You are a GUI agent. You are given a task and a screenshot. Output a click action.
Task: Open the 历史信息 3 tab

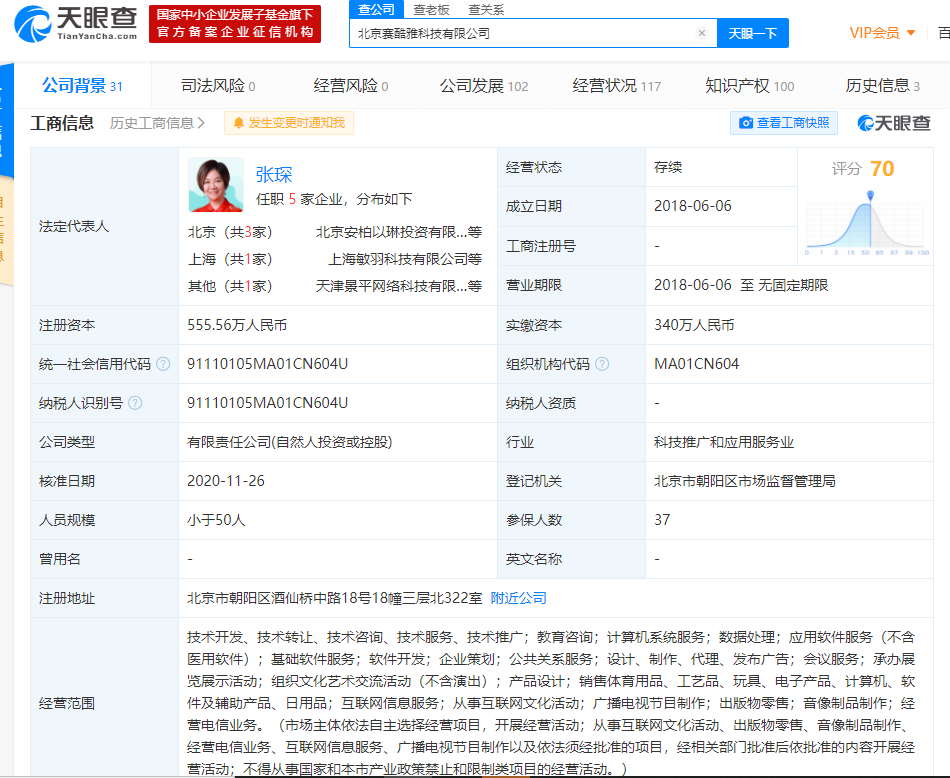pyautogui.click(x=883, y=86)
